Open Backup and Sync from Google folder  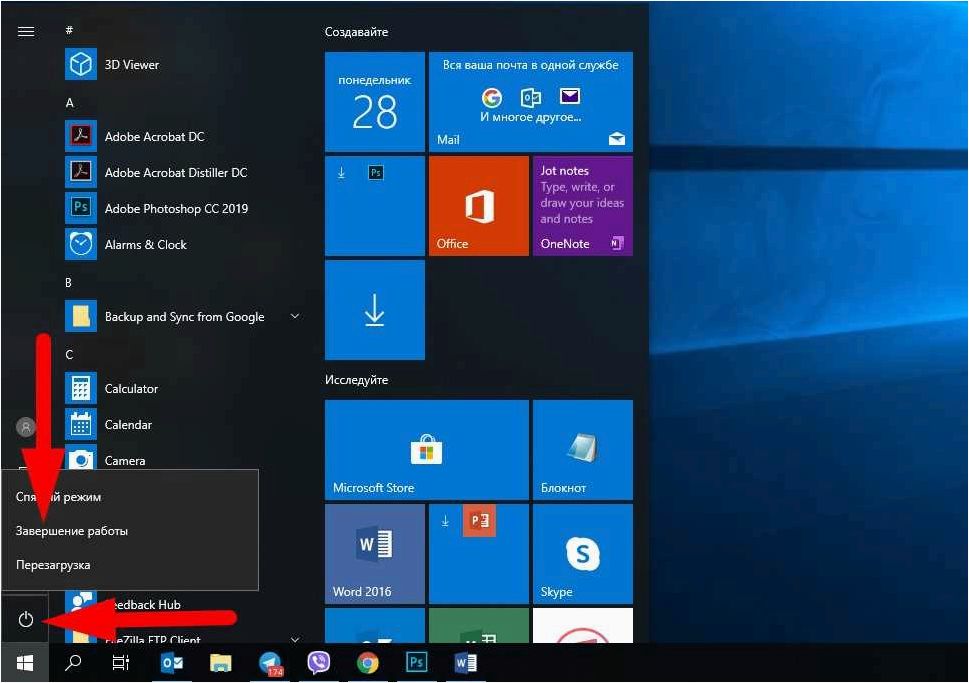click(185, 316)
